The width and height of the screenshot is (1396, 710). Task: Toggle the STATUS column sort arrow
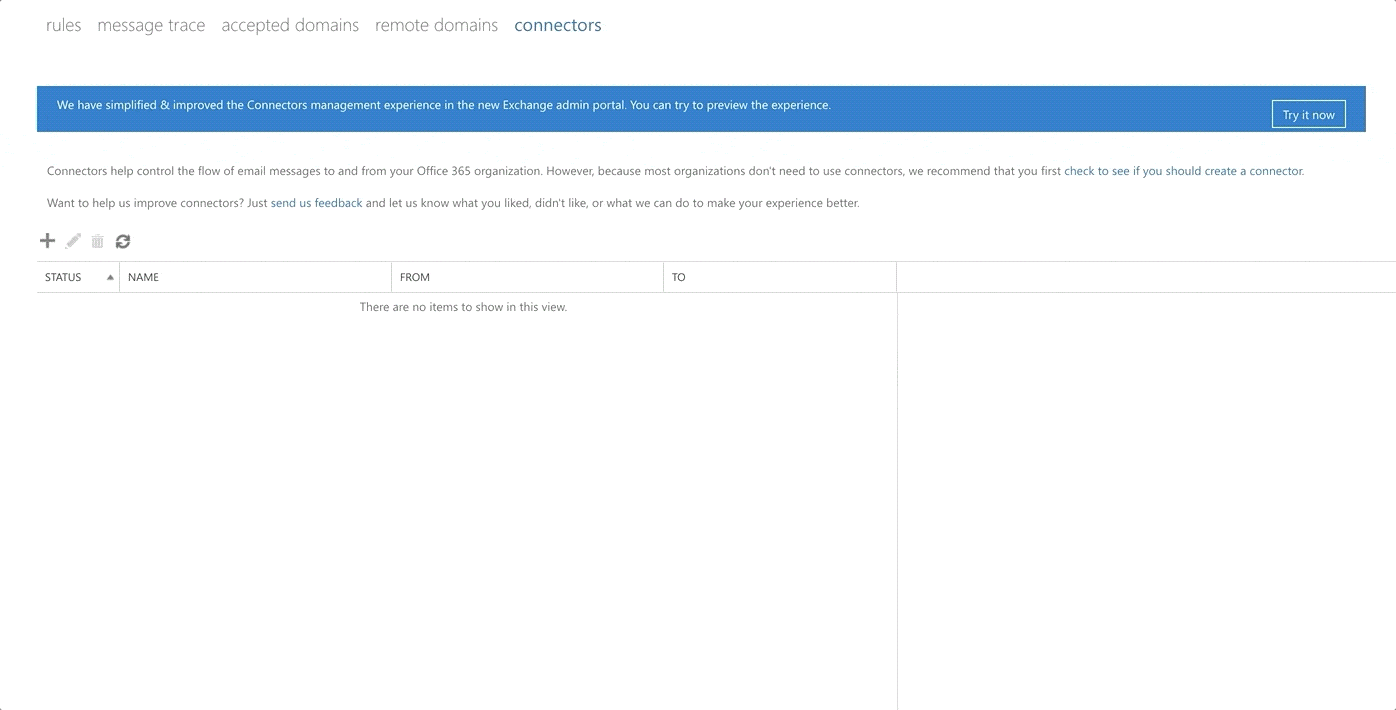[x=110, y=277]
